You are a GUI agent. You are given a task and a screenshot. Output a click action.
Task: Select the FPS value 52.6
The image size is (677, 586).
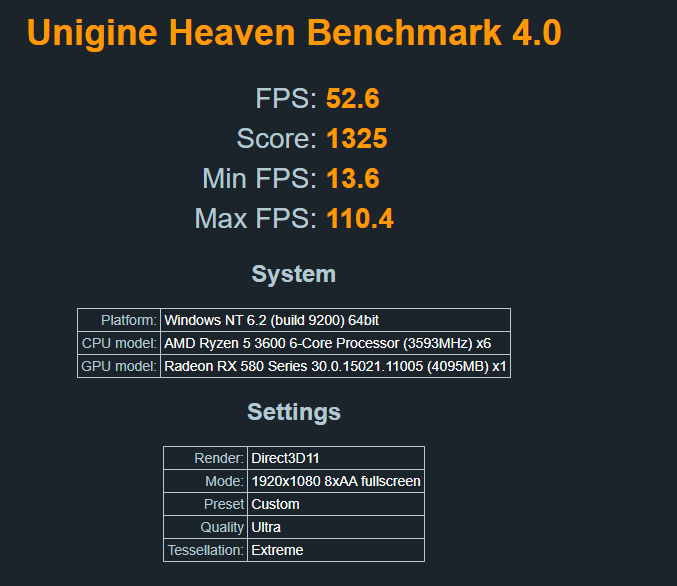point(353,98)
